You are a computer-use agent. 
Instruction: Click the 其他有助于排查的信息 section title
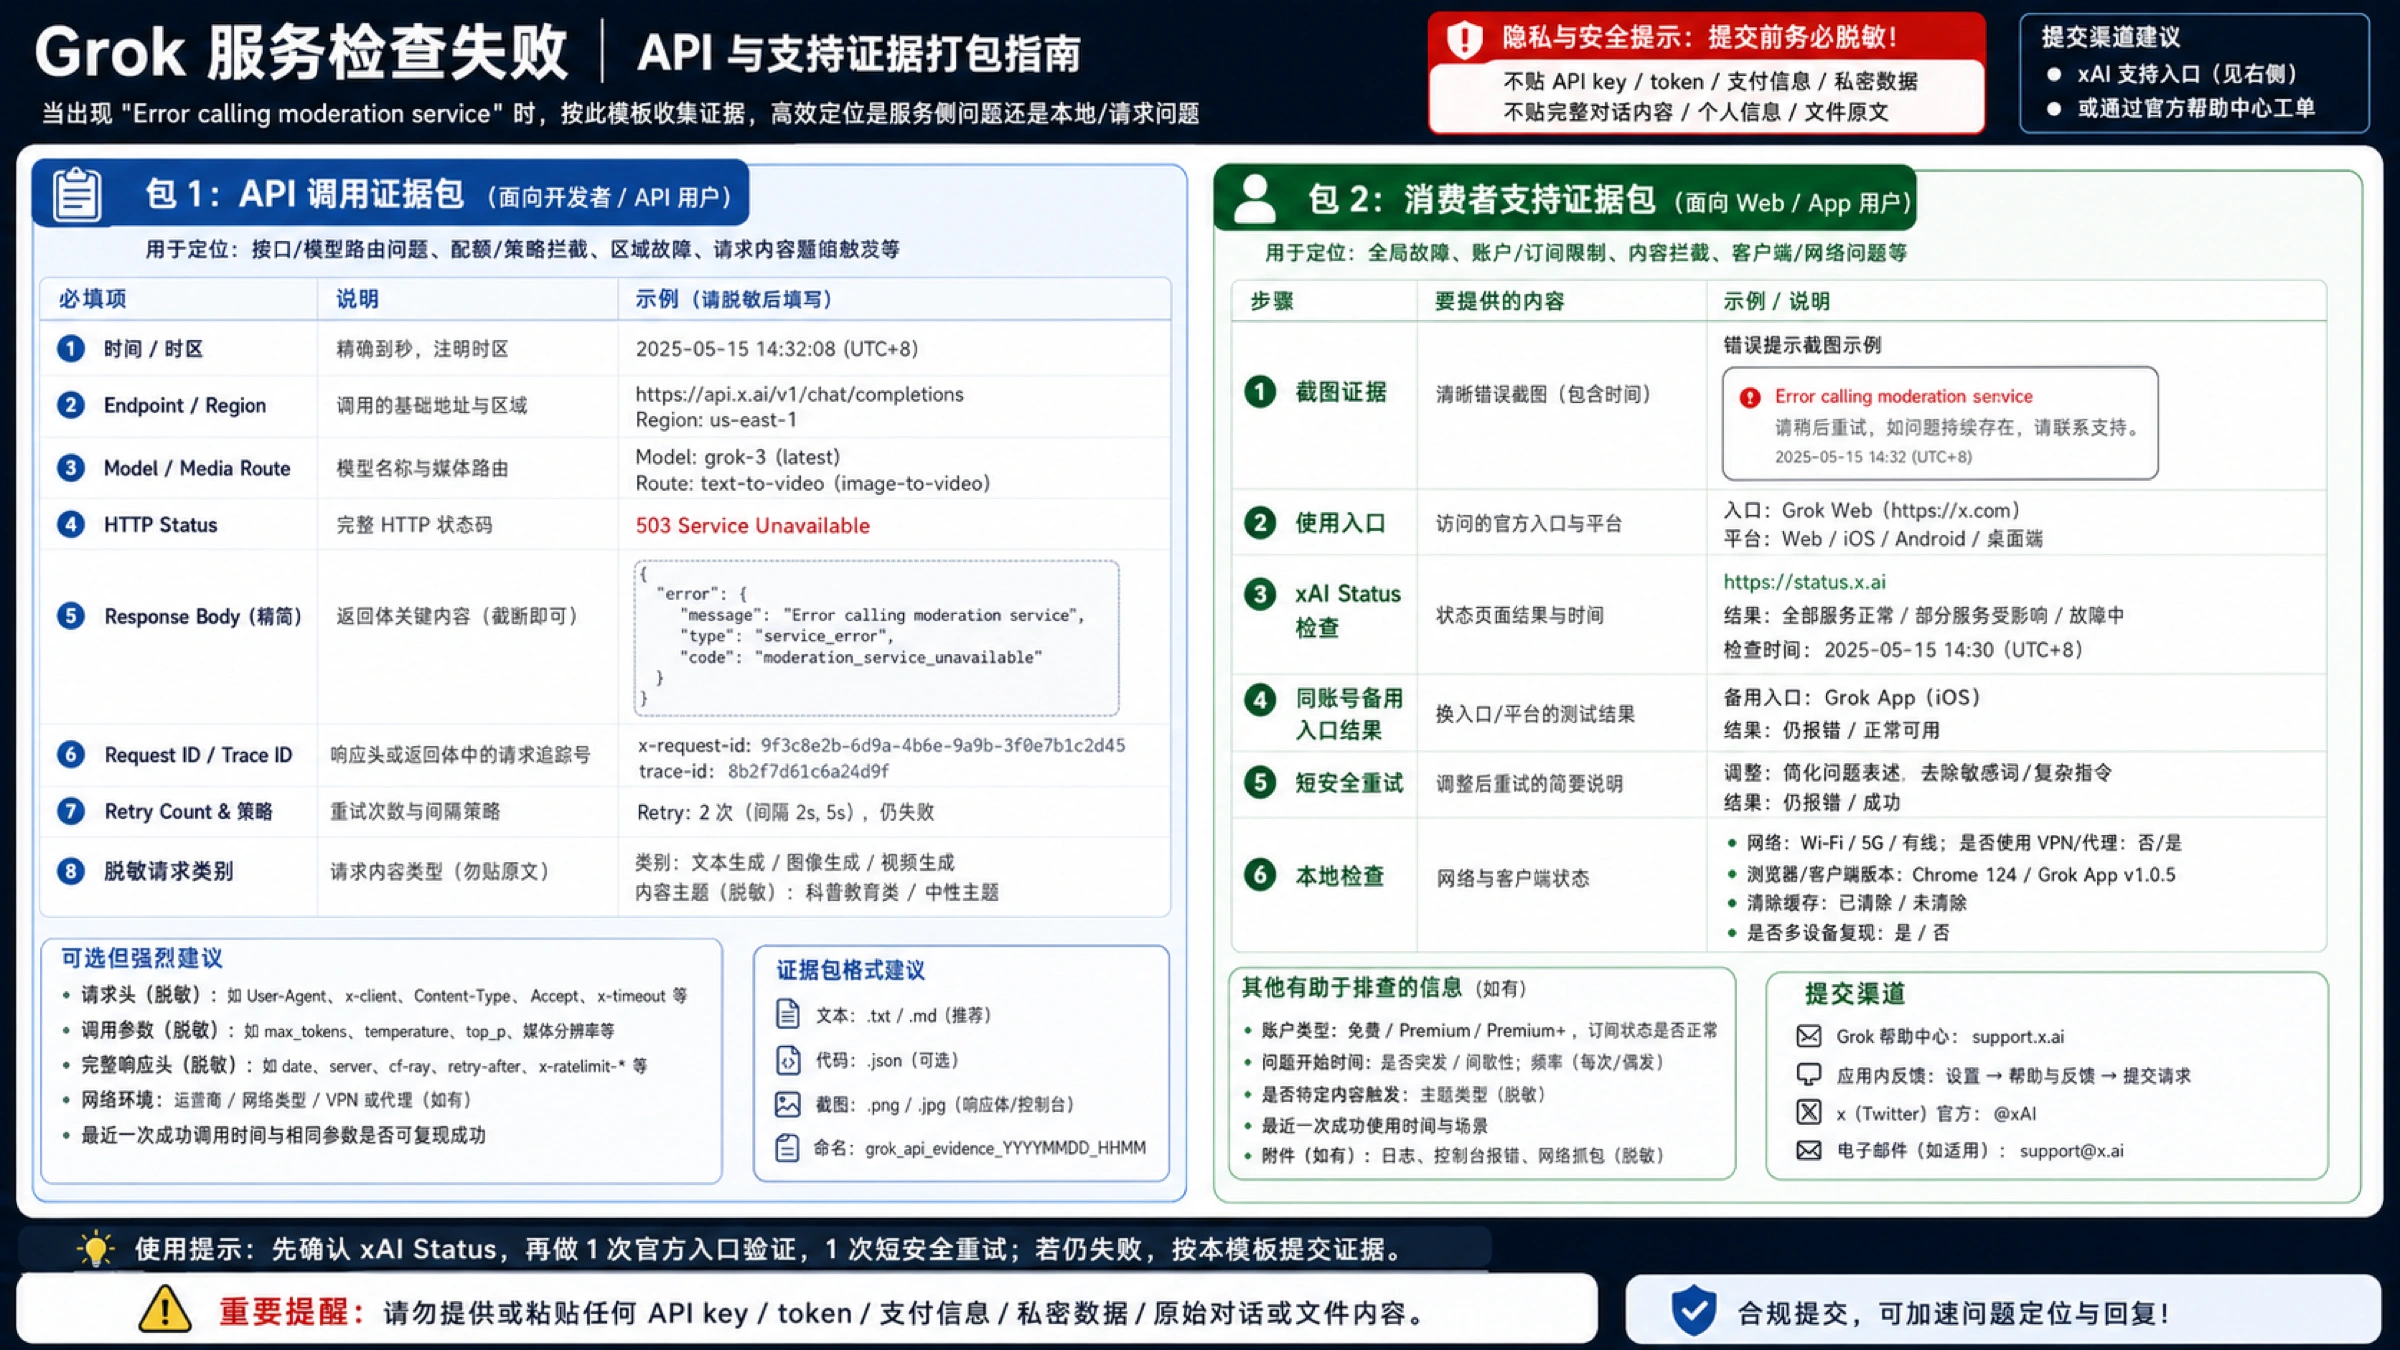[1351, 988]
